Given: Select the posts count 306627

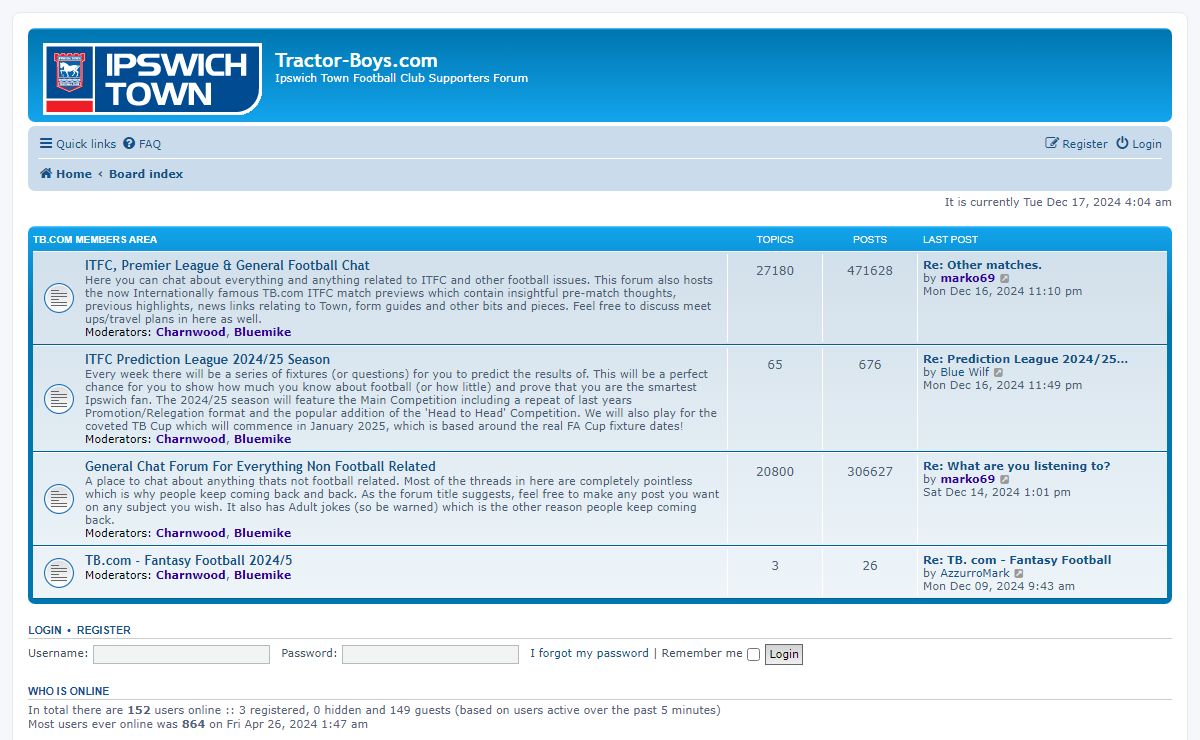Looking at the screenshot, I should (x=870, y=471).
